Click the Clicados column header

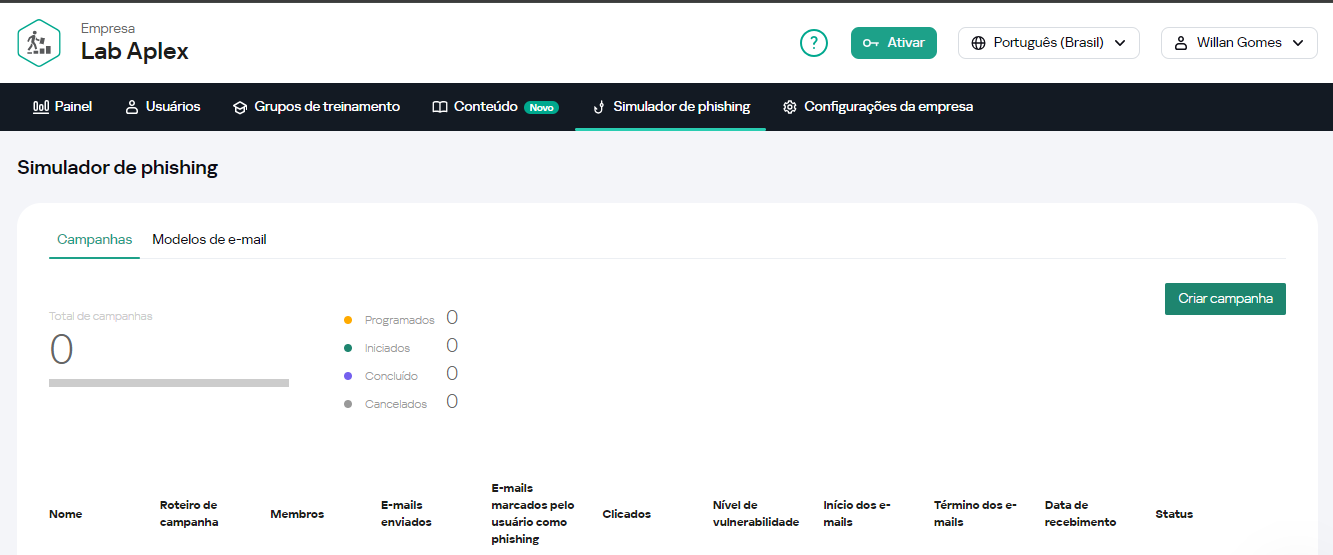627,514
